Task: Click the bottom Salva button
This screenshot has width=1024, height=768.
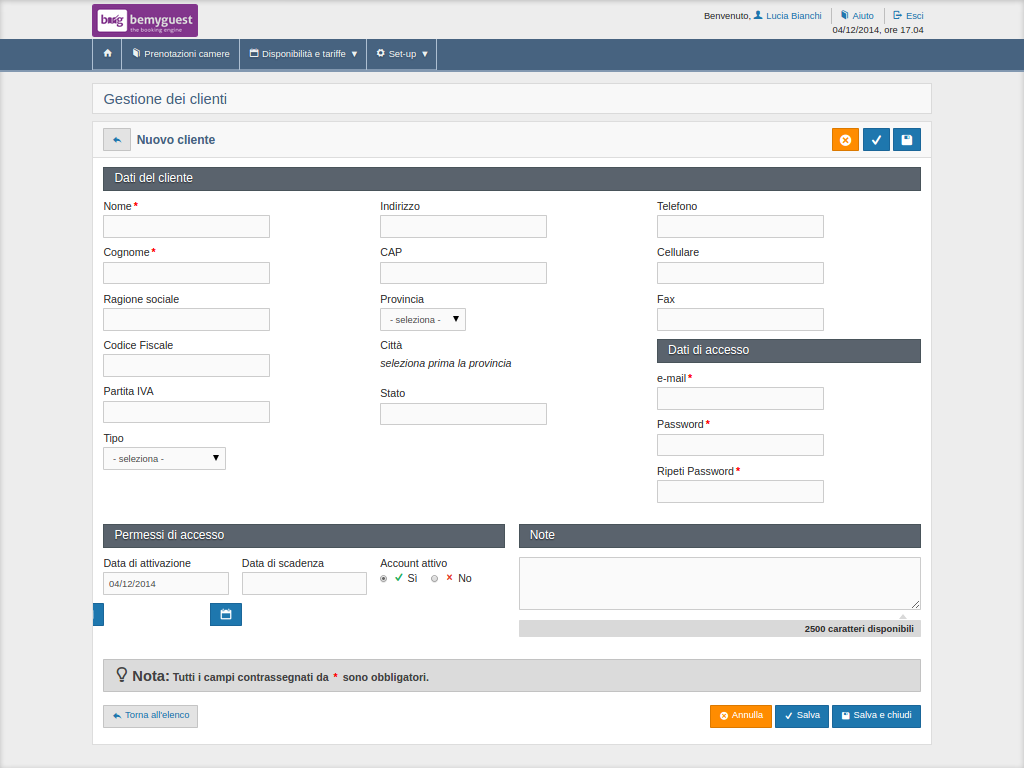Action: tap(801, 716)
